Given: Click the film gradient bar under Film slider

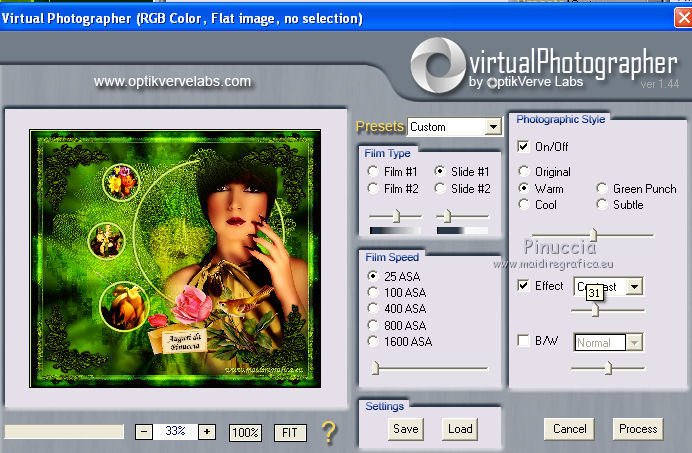Looking at the screenshot, I should tap(395, 230).
